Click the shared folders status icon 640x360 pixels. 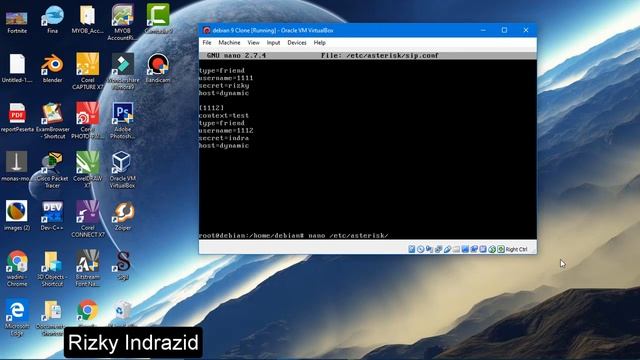[x=456, y=249]
